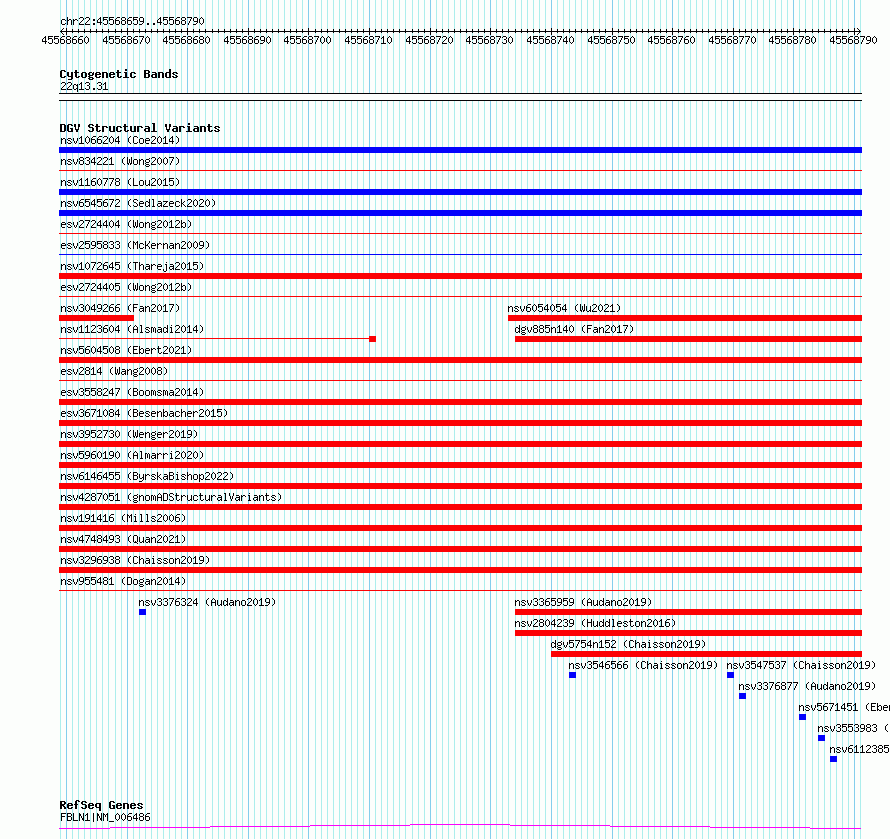Viewport: 890px width, 839px height.
Task: Open the esv2595833 (McKernan2009) label
Action: [x=135, y=245]
